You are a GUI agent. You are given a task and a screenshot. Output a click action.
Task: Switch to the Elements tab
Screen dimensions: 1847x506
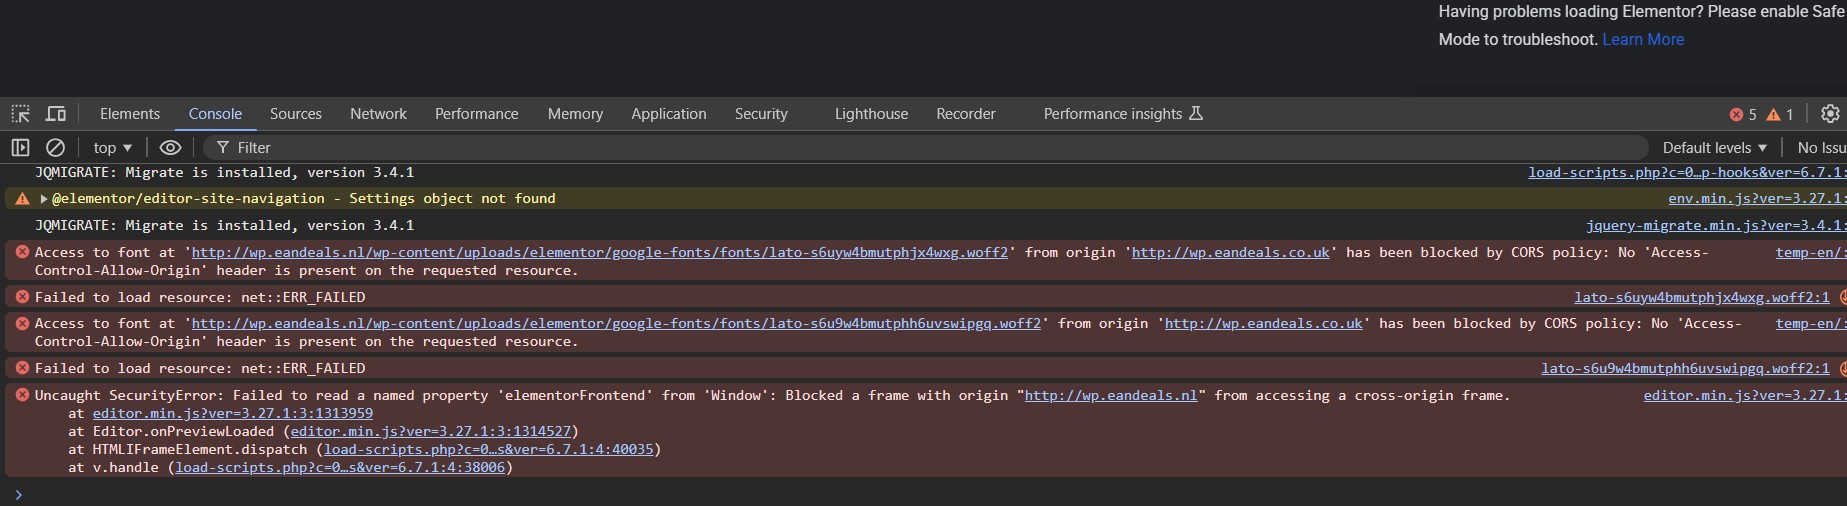(x=130, y=114)
